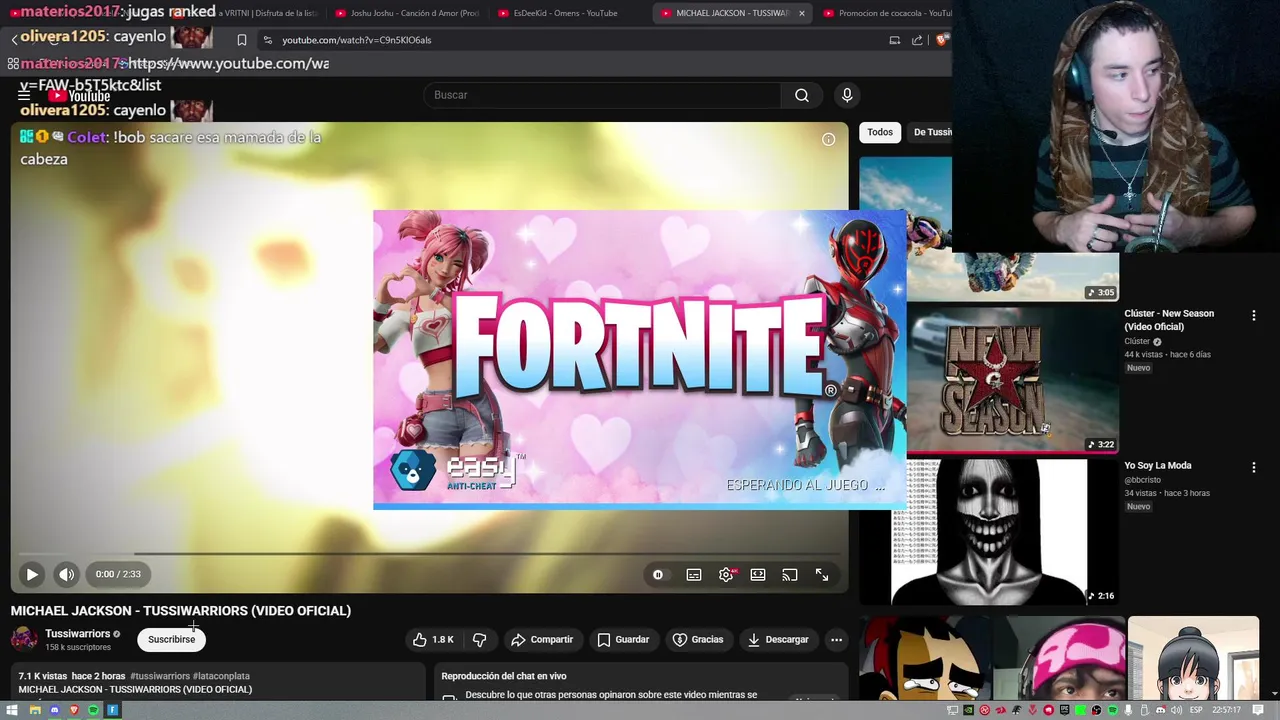Open more actions menu under the video
The image size is (1280, 720).
click(836, 640)
